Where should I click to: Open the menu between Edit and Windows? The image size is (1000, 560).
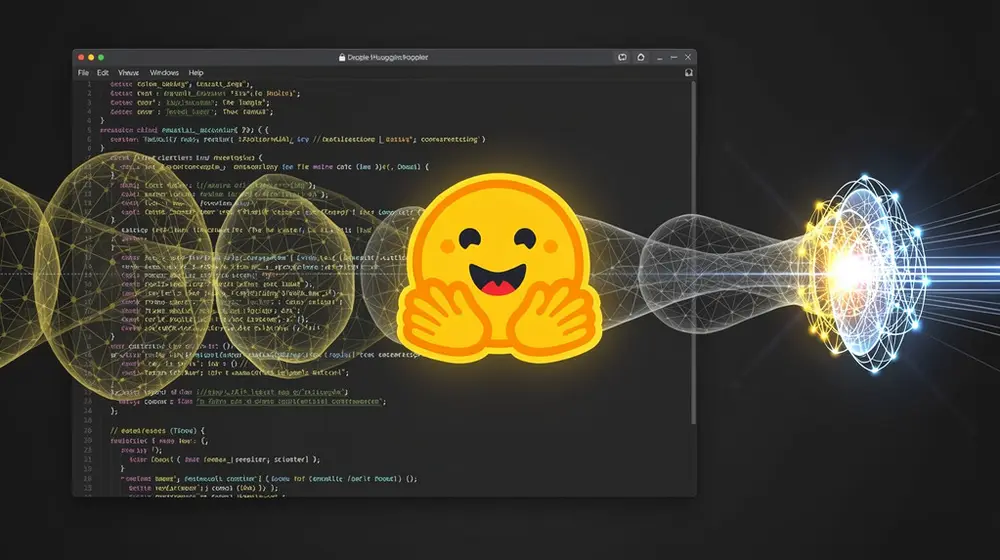[x=128, y=73]
